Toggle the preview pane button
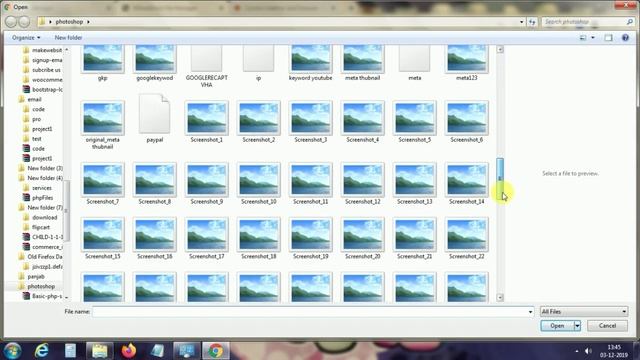The height and width of the screenshot is (360, 640). pos(609,38)
